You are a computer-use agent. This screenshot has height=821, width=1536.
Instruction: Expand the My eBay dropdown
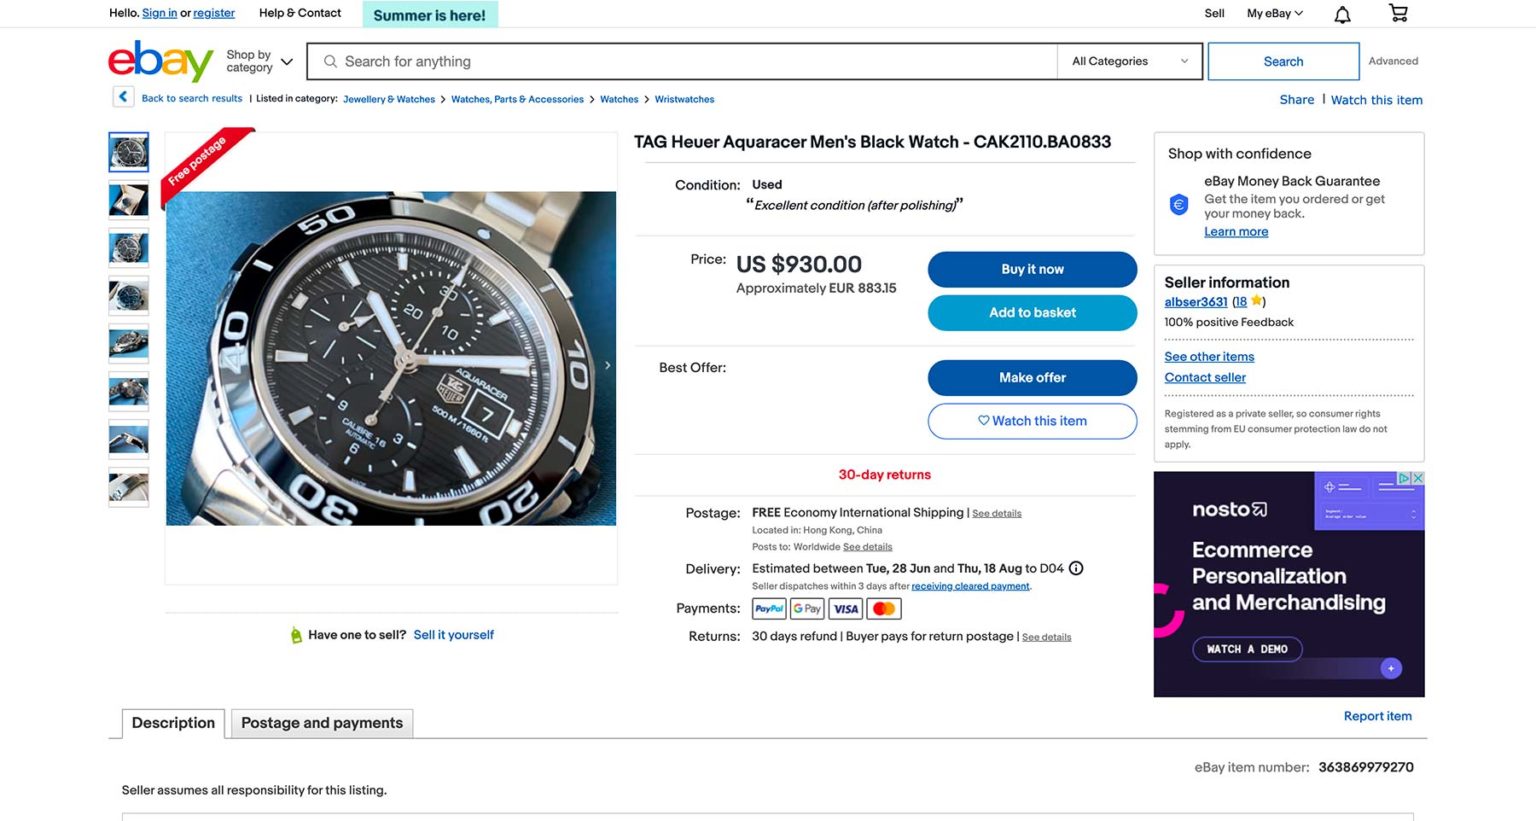pos(1273,13)
